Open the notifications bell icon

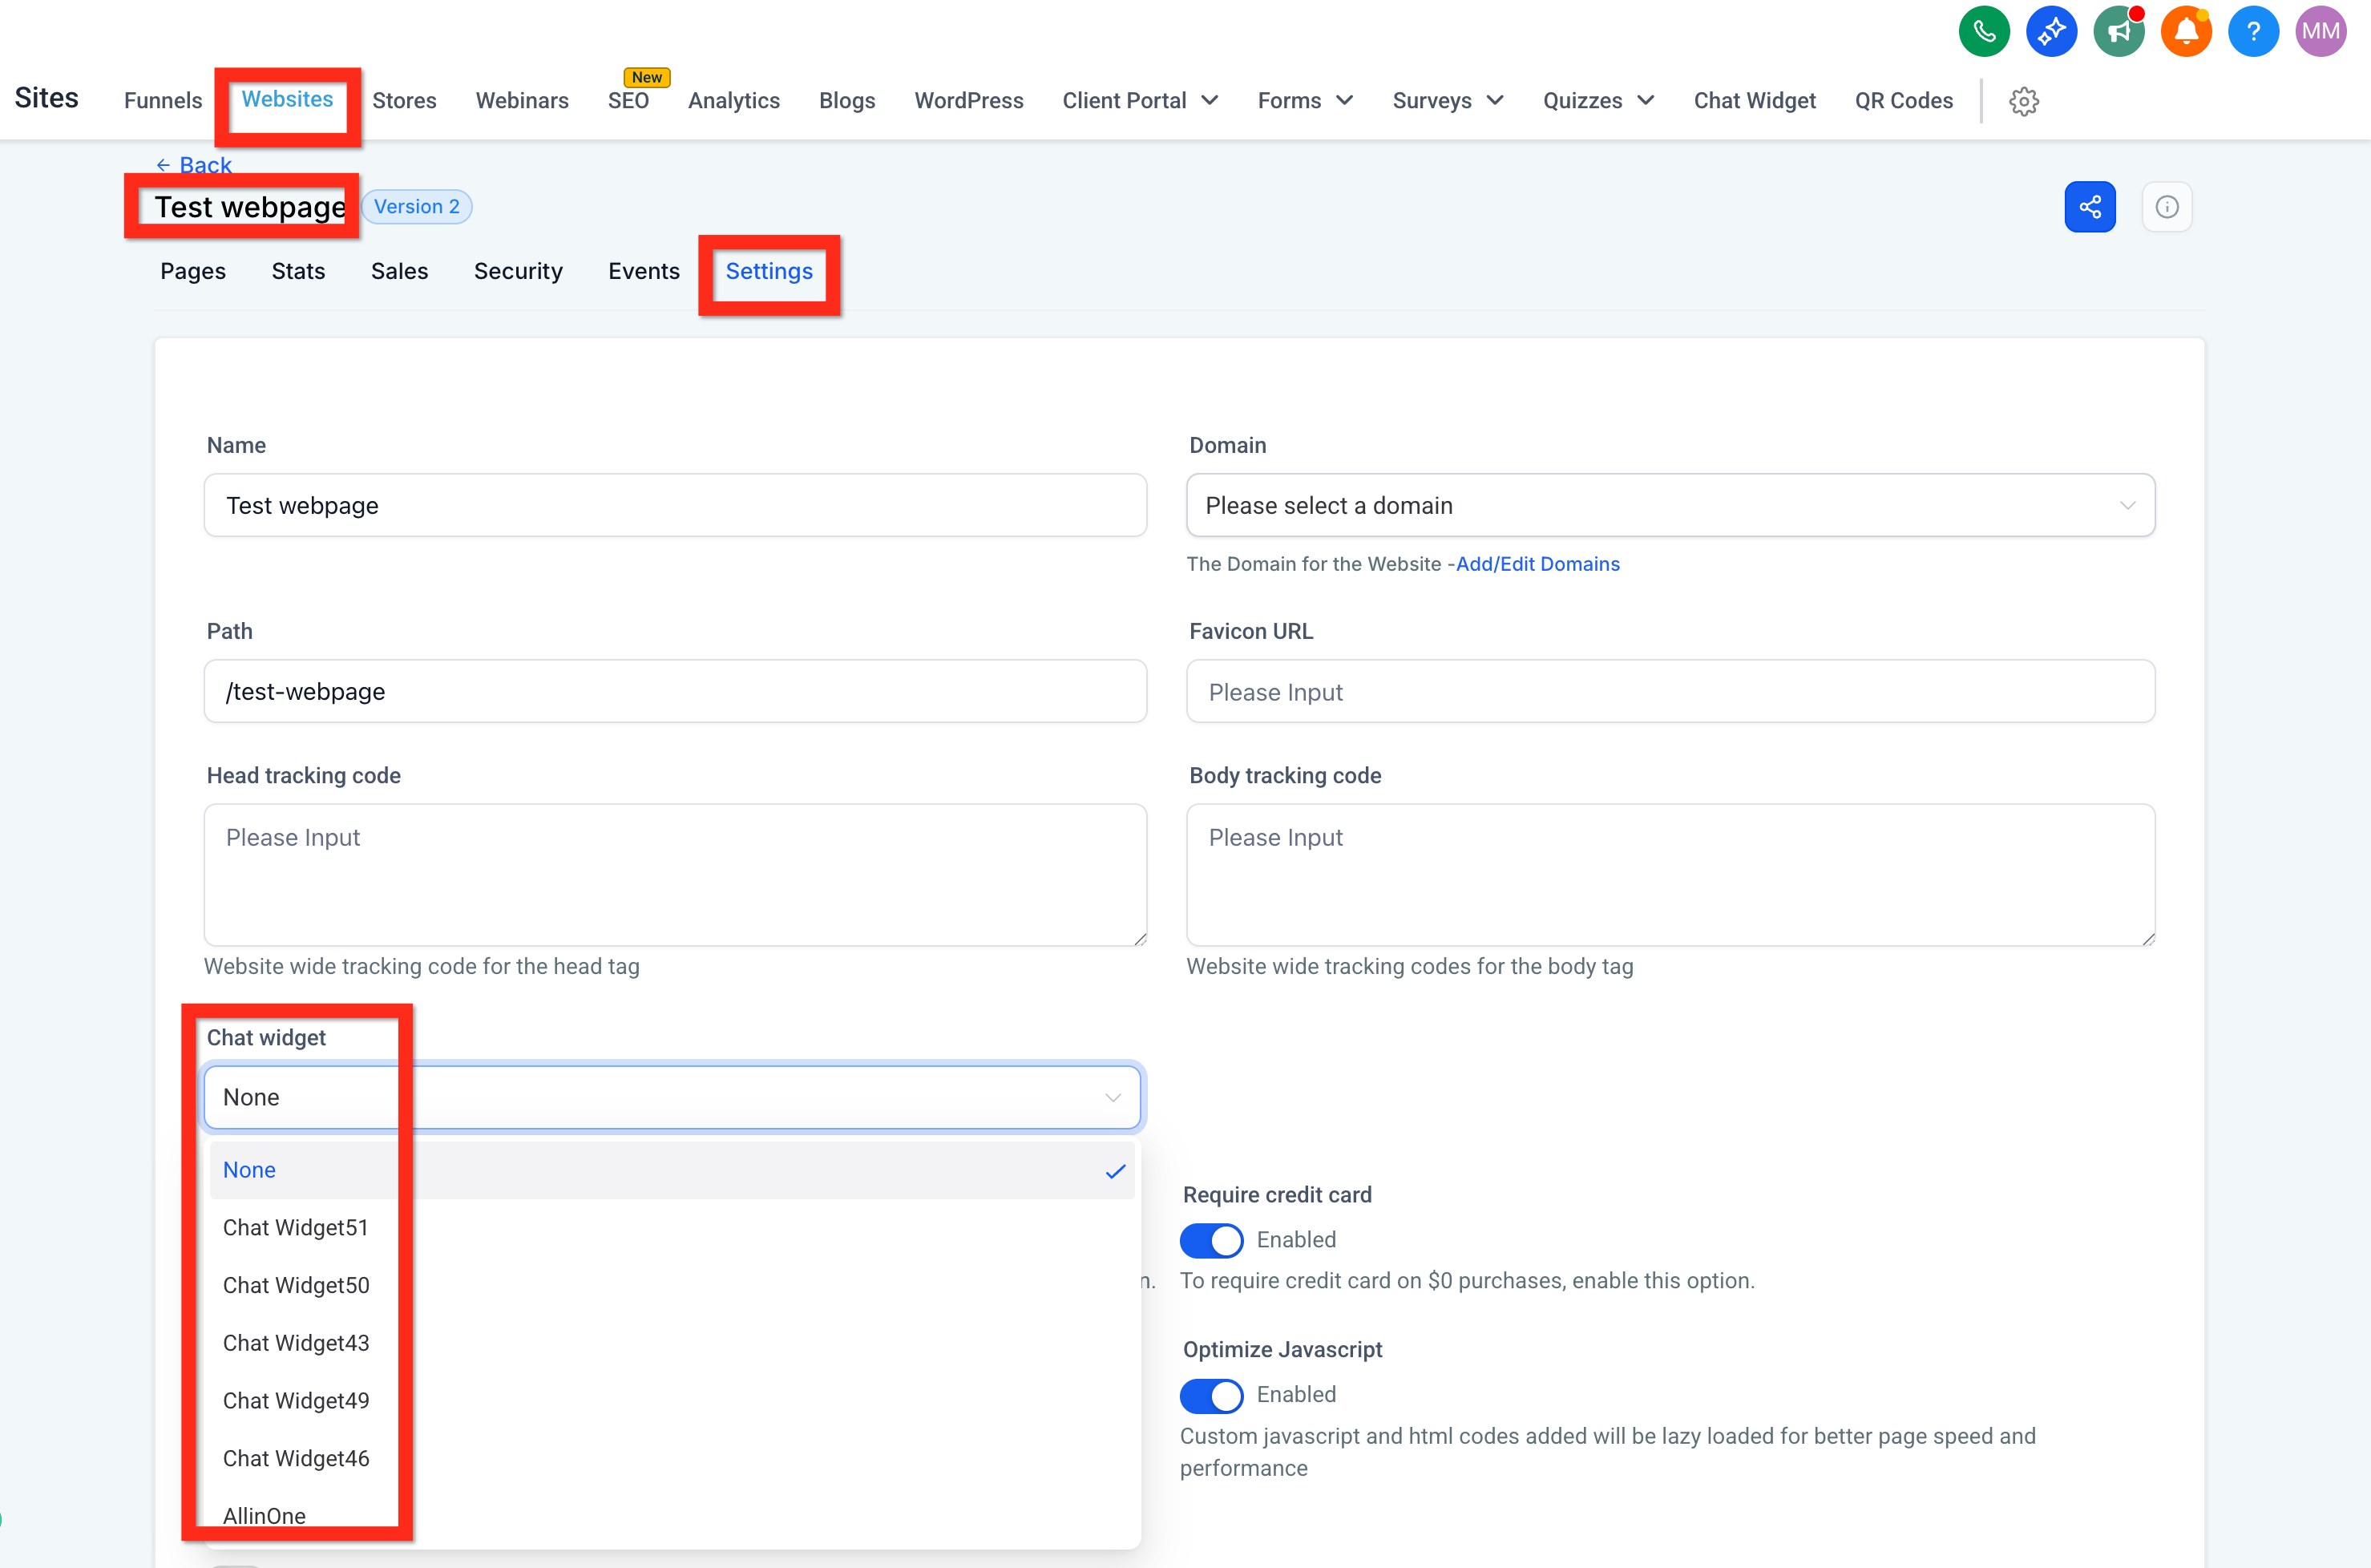pos(2186,30)
